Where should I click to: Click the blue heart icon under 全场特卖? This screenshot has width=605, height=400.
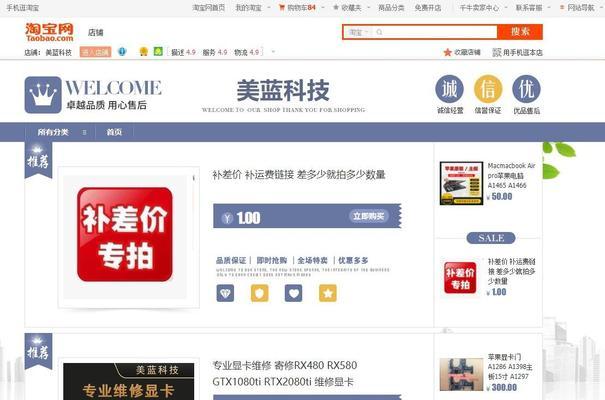tap(294, 293)
